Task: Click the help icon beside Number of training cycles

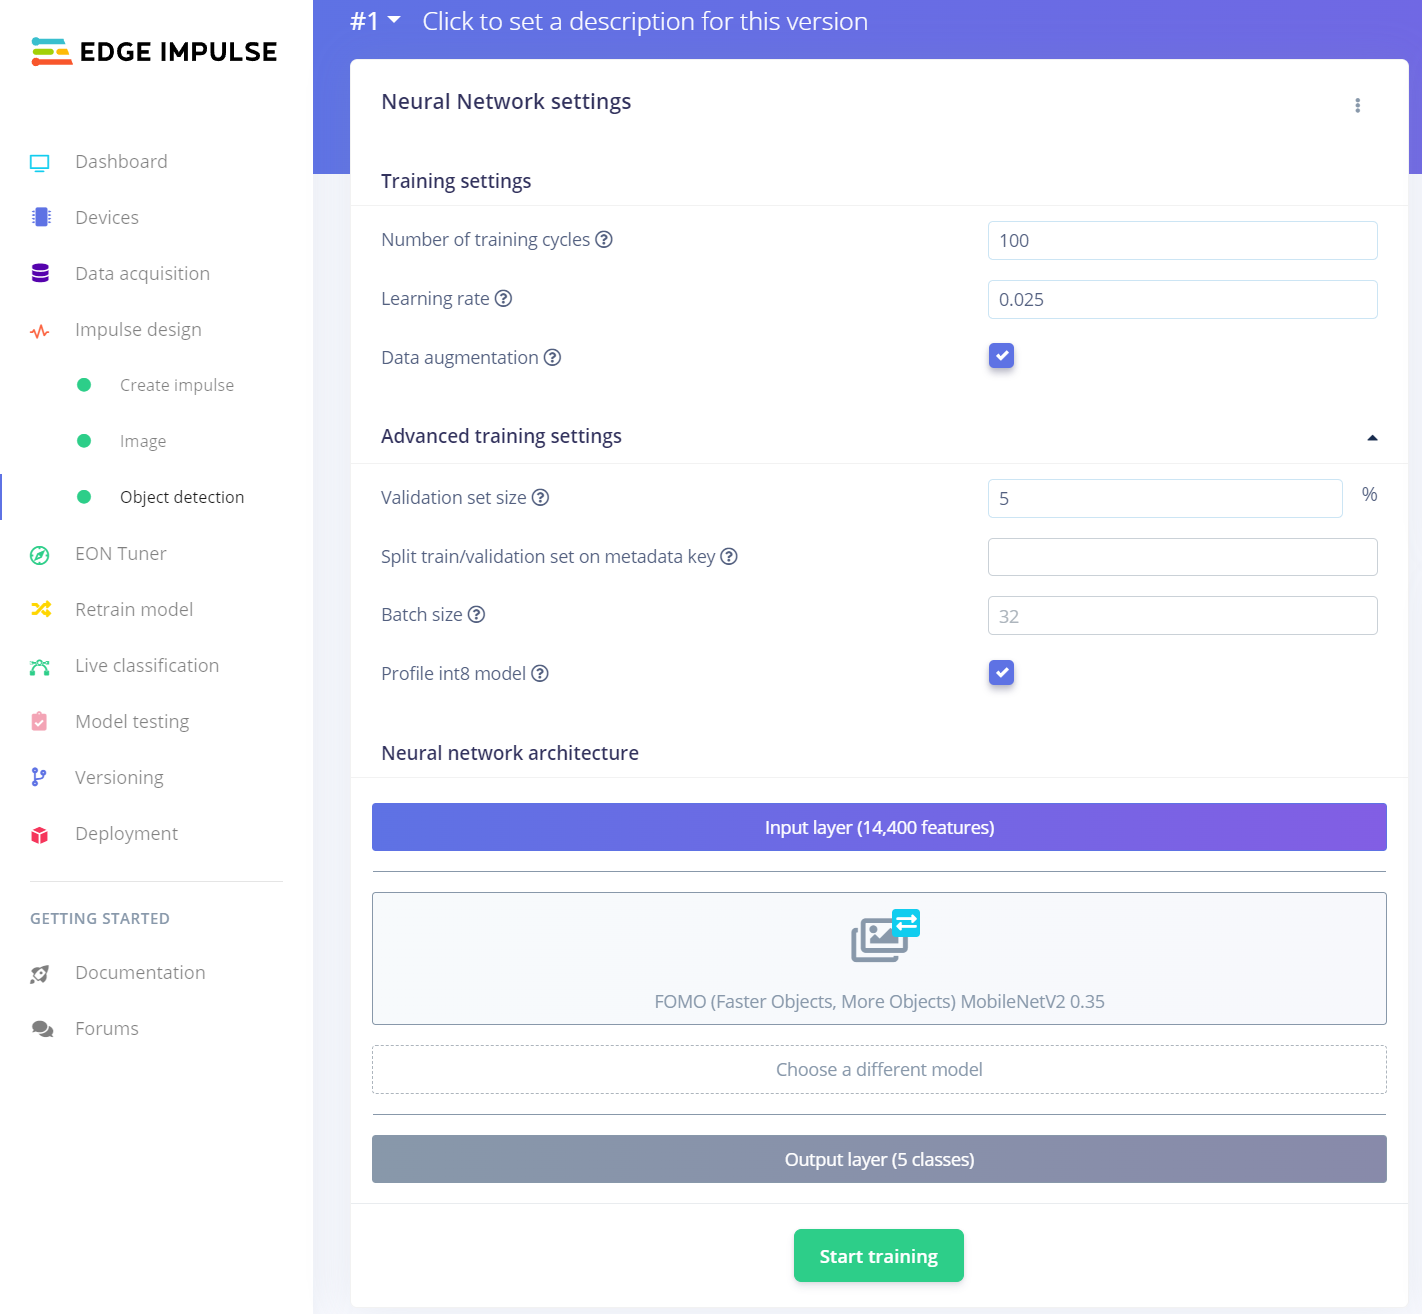Action: [604, 239]
